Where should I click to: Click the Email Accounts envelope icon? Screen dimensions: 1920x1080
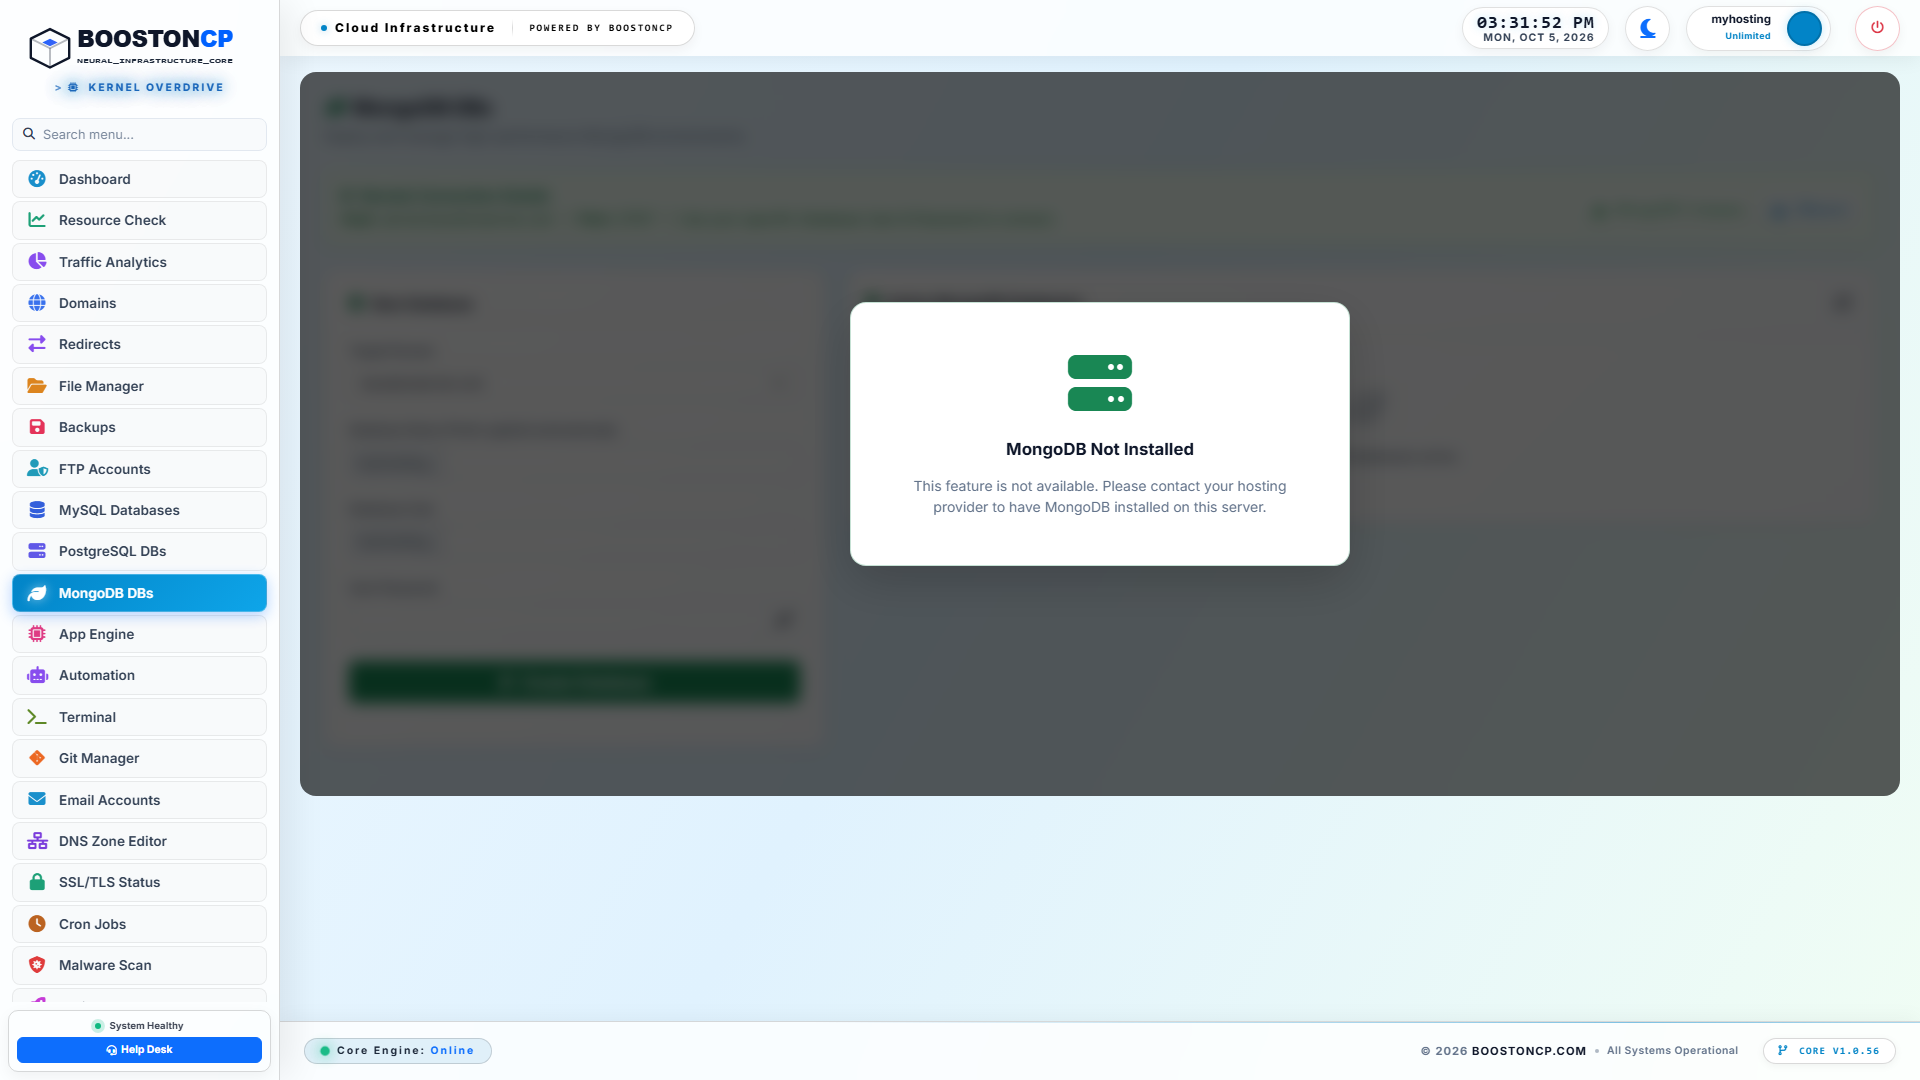pyautogui.click(x=37, y=799)
